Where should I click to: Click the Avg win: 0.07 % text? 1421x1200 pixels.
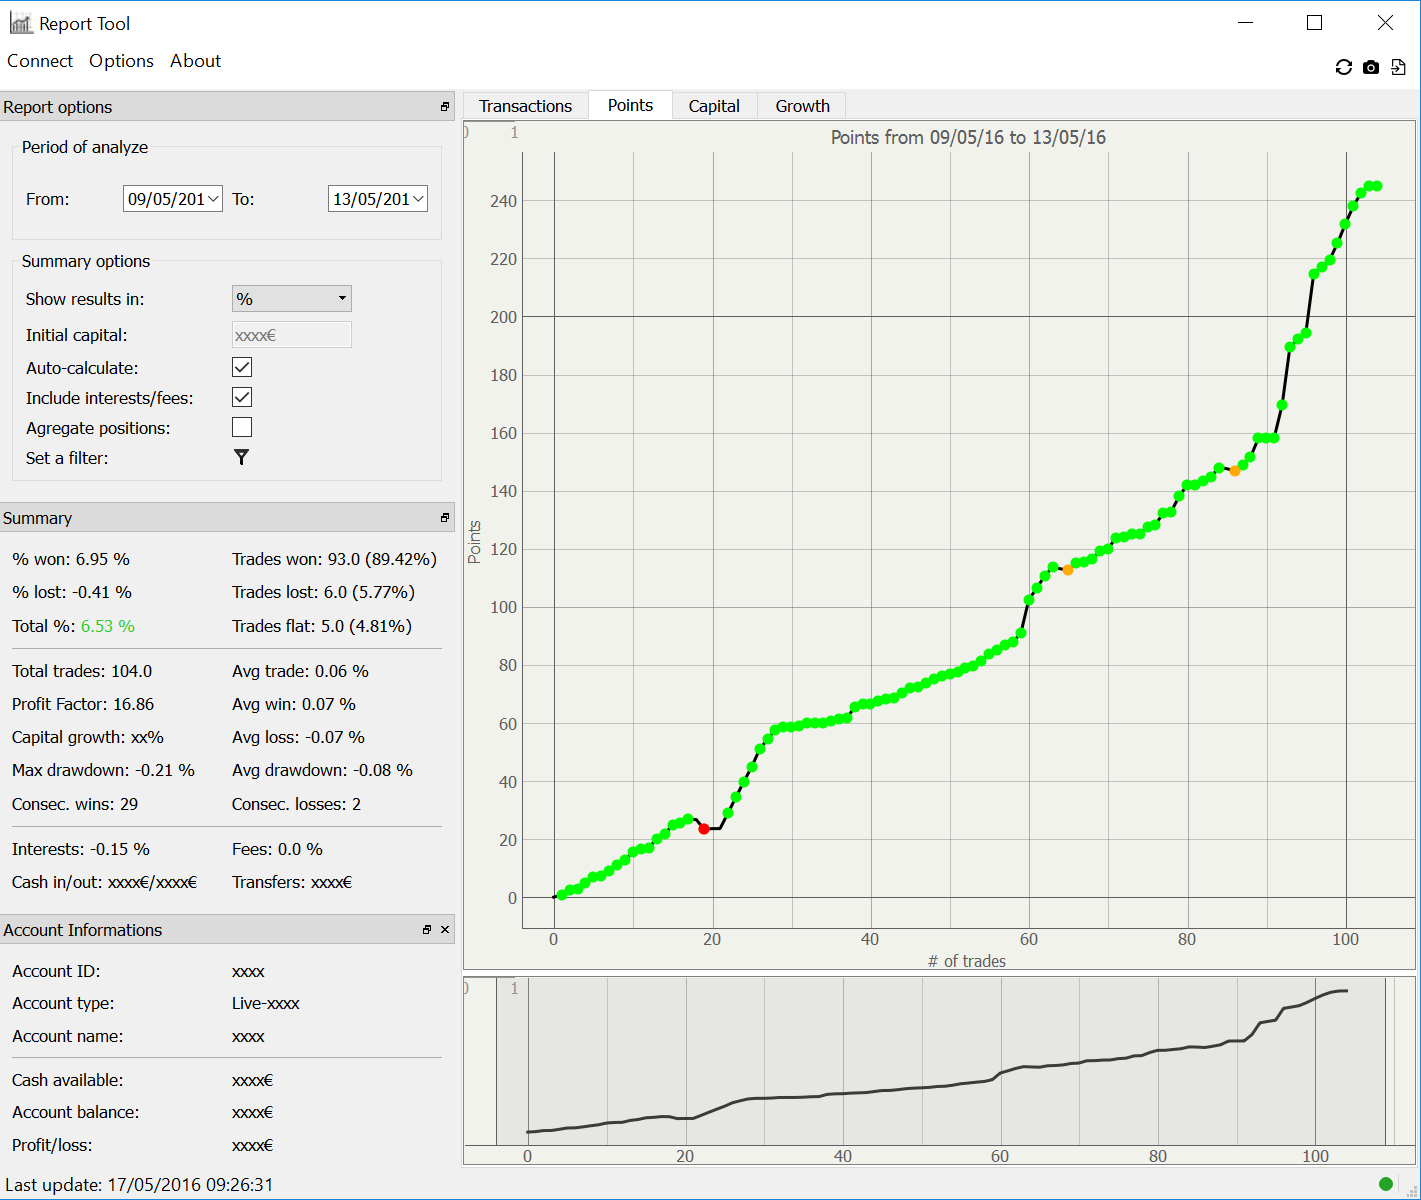[294, 704]
